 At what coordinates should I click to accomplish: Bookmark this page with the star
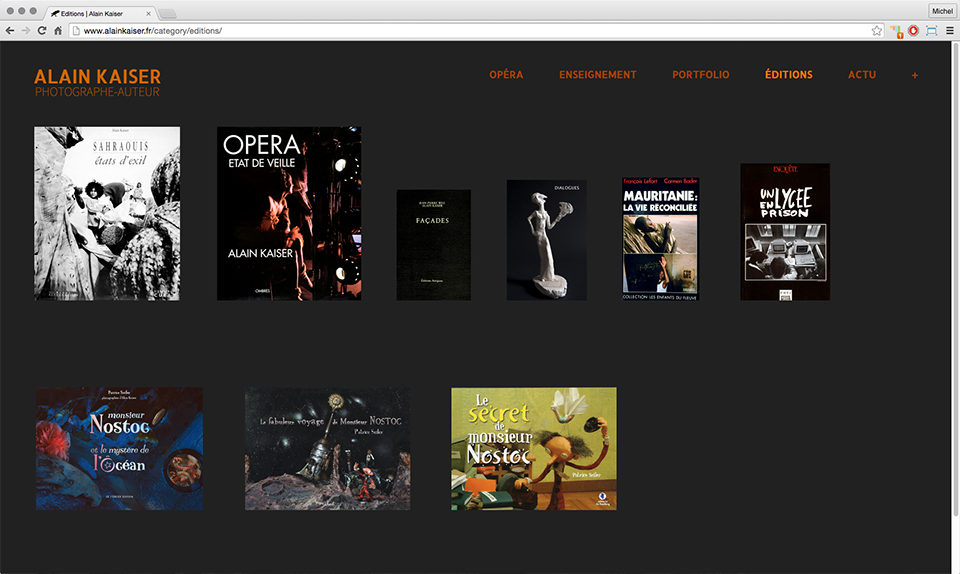[x=877, y=31]
